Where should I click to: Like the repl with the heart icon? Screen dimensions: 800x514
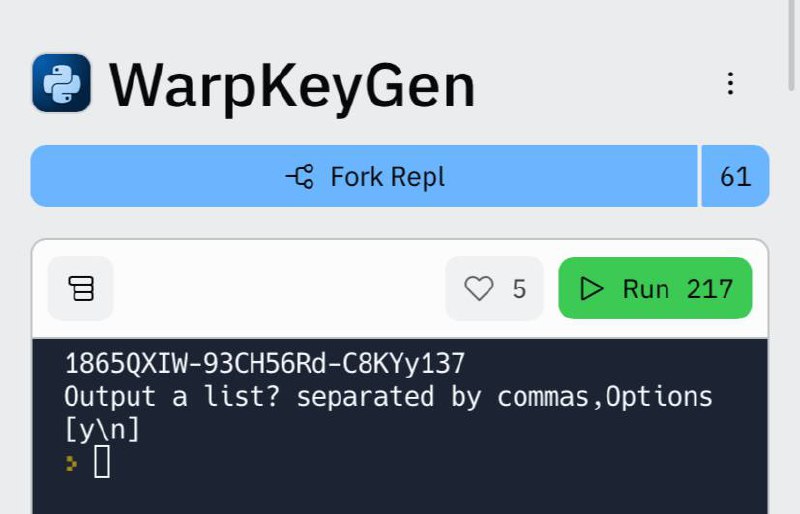[479, 288]
